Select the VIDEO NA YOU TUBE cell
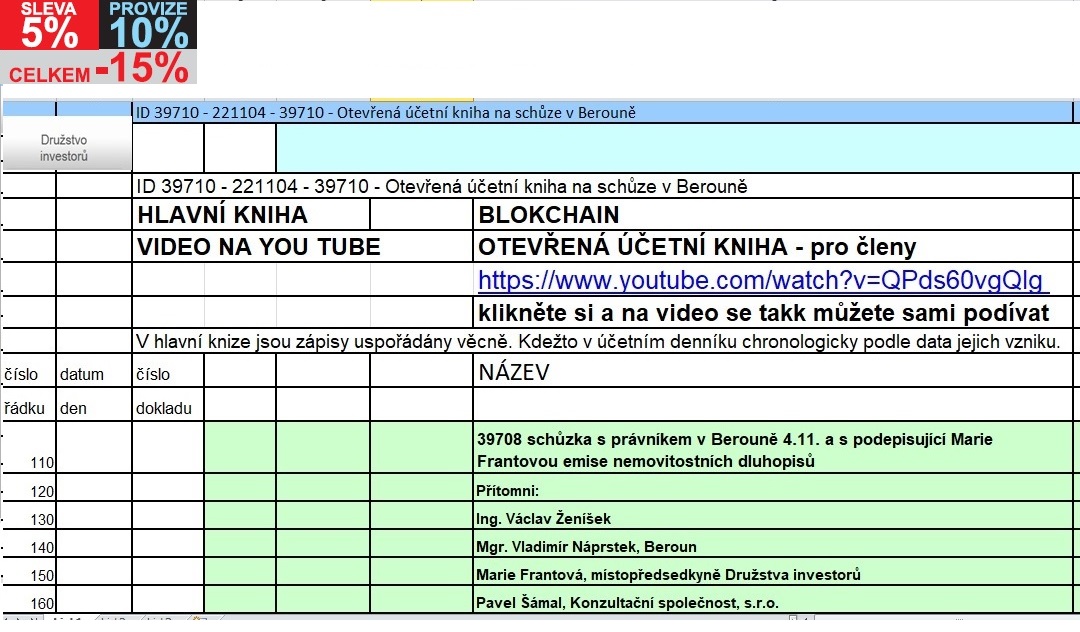The image size is (1080, 632). click(302, 246)
